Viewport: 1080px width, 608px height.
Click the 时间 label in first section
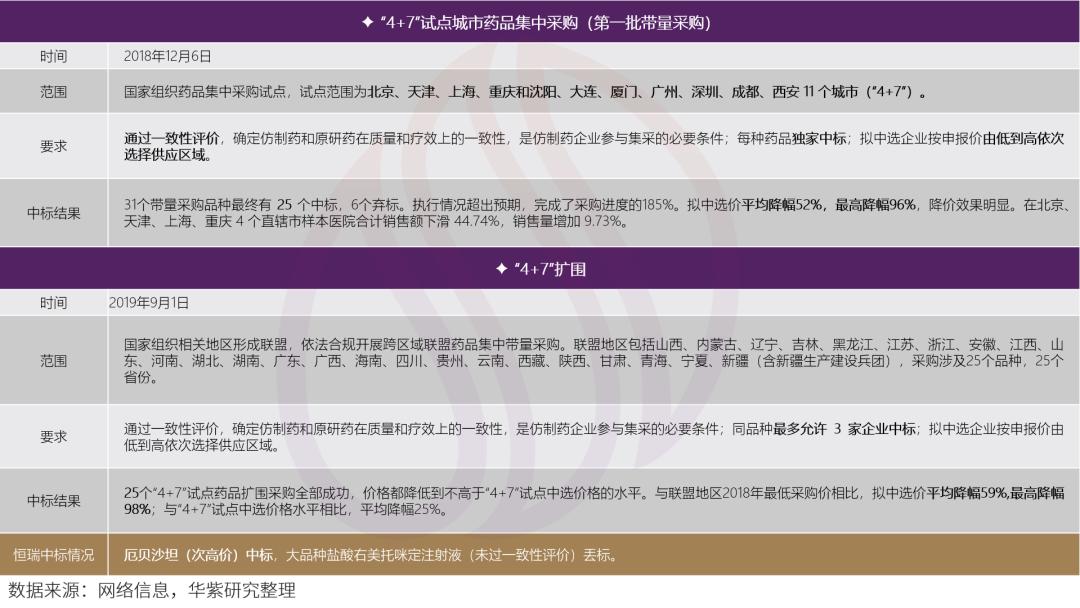(55, 57)
